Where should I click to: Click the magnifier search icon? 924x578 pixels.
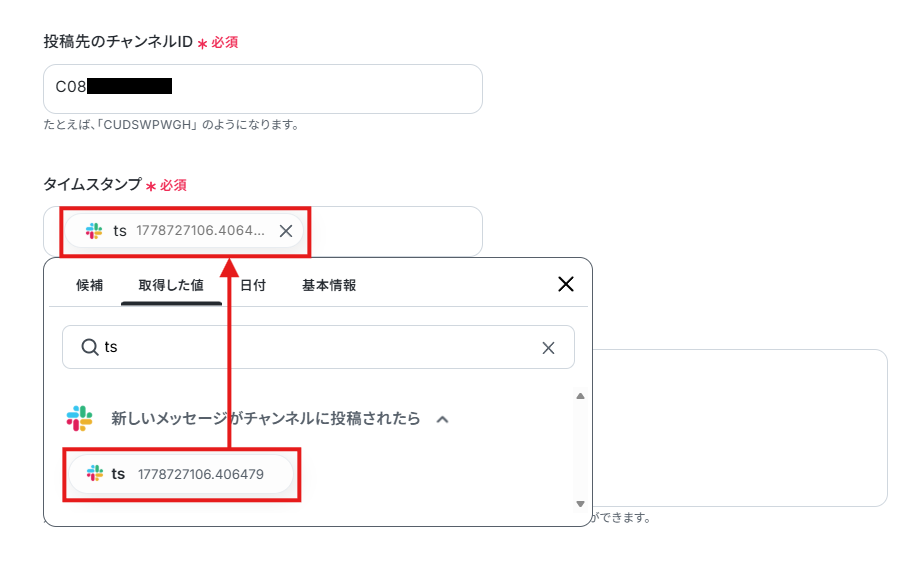[90, 347]
